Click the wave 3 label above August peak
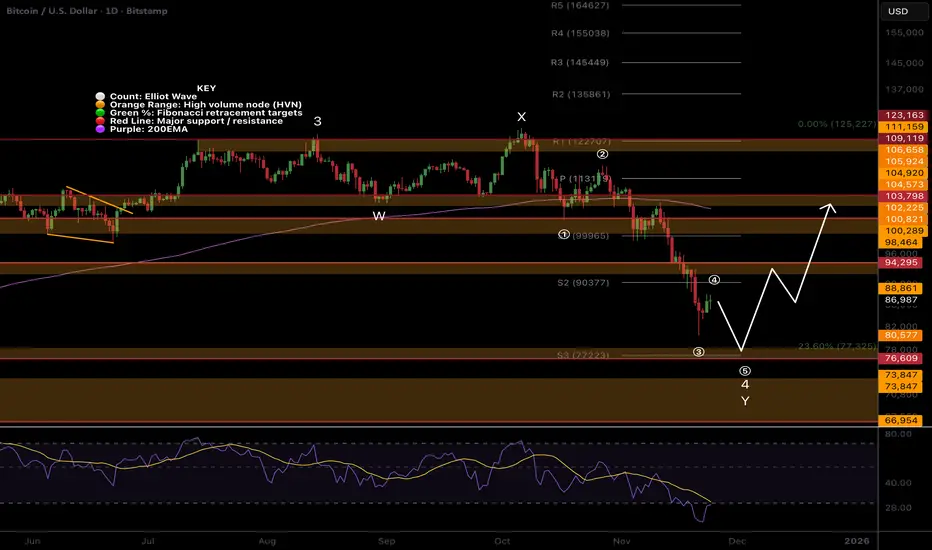 (317, 121)
